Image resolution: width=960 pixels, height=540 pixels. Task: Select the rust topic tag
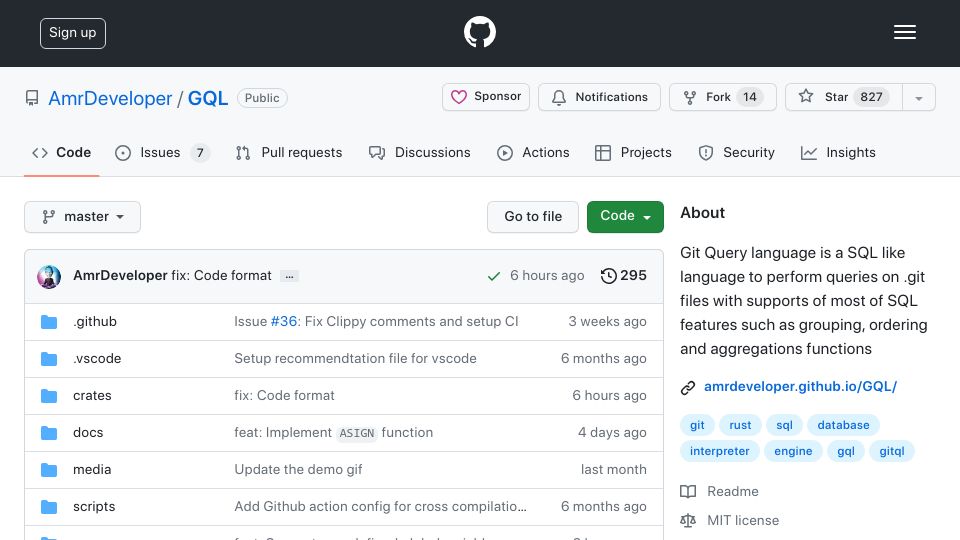coord(740,425)
